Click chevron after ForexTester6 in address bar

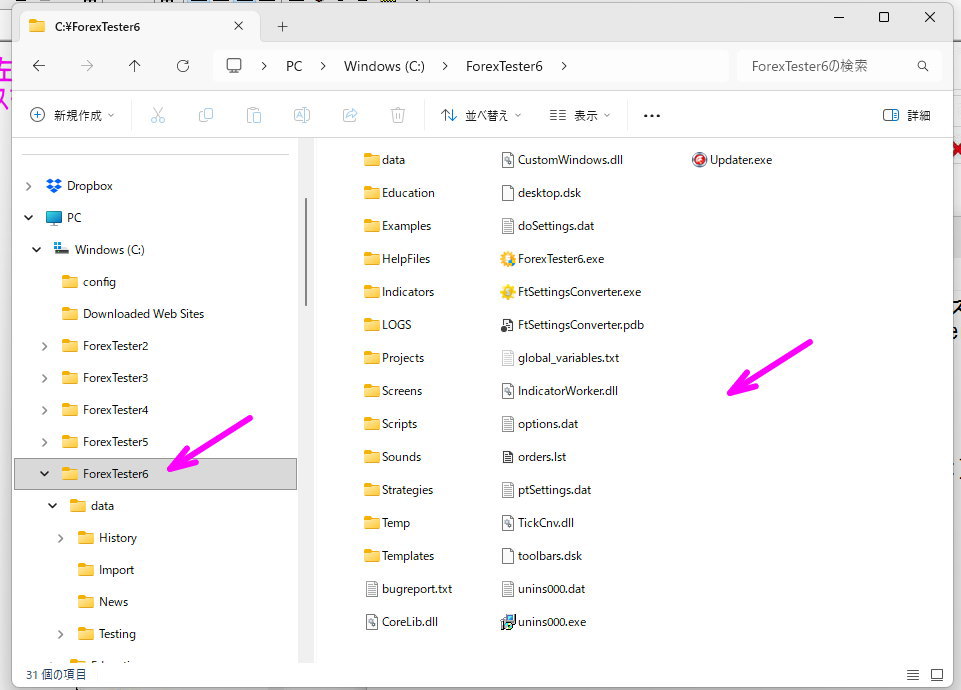click(x=564, y=66)
